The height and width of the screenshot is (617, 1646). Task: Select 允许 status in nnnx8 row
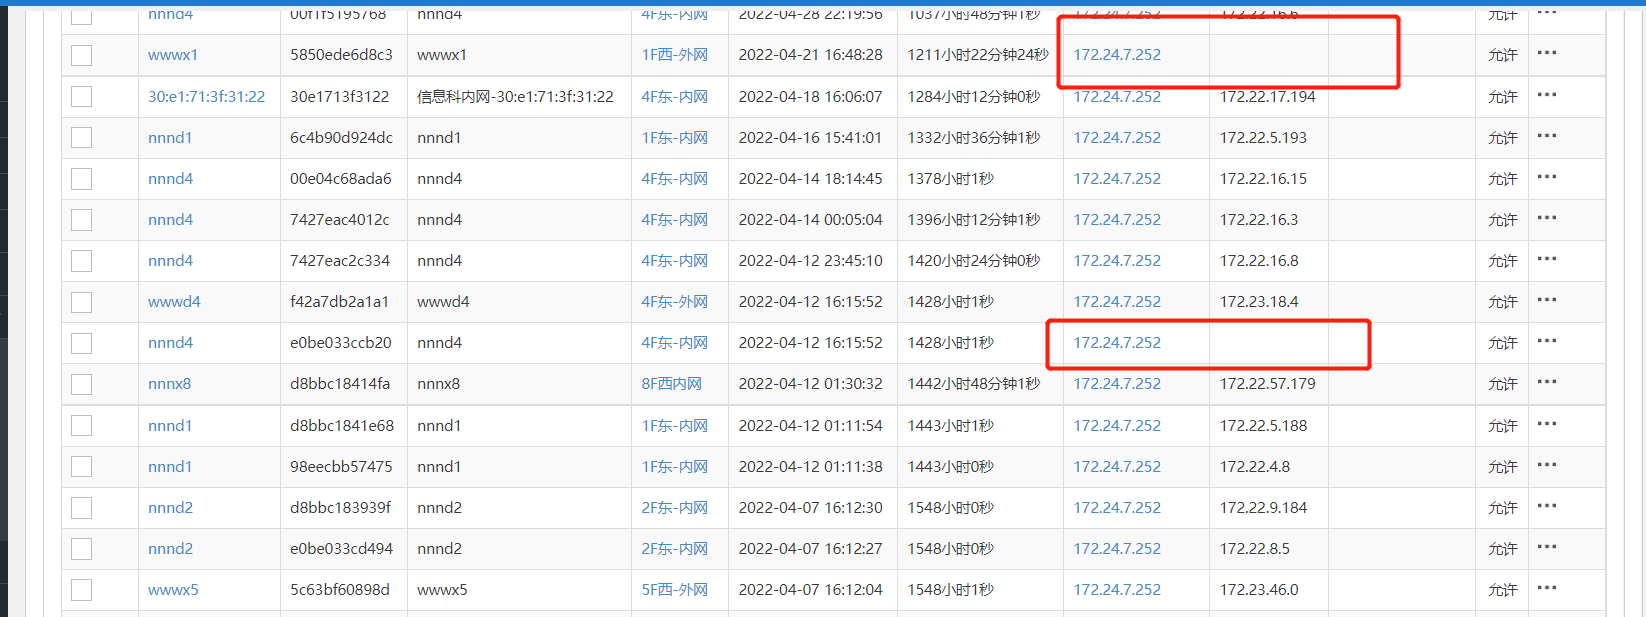[1502, 384]
